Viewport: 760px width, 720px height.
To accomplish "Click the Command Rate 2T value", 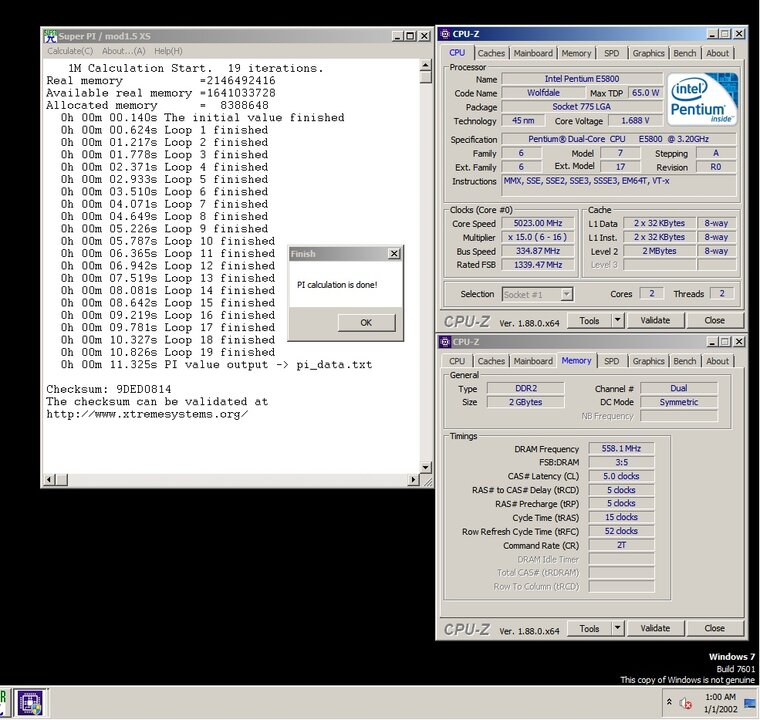I will click(621, 545).
